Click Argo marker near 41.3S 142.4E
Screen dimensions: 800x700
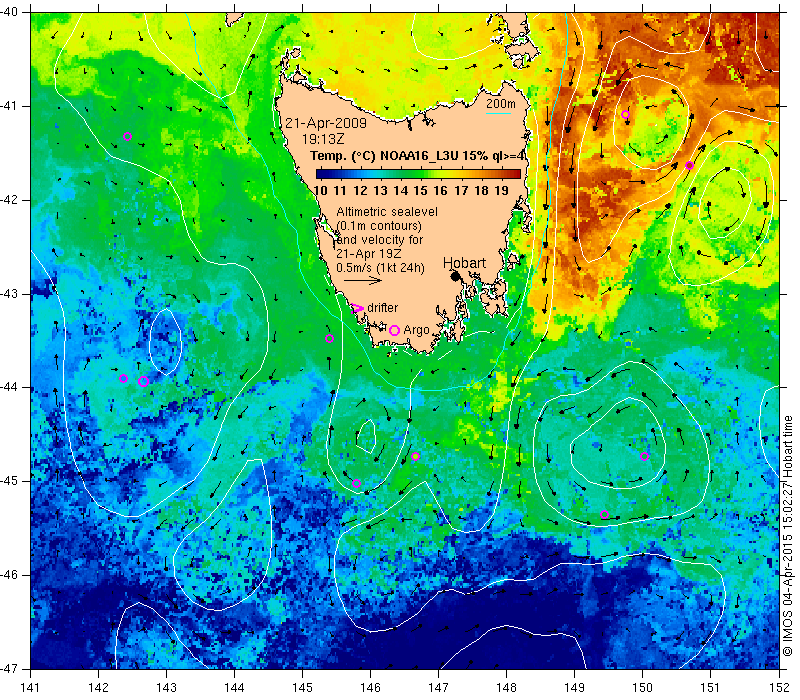(128, 136)
